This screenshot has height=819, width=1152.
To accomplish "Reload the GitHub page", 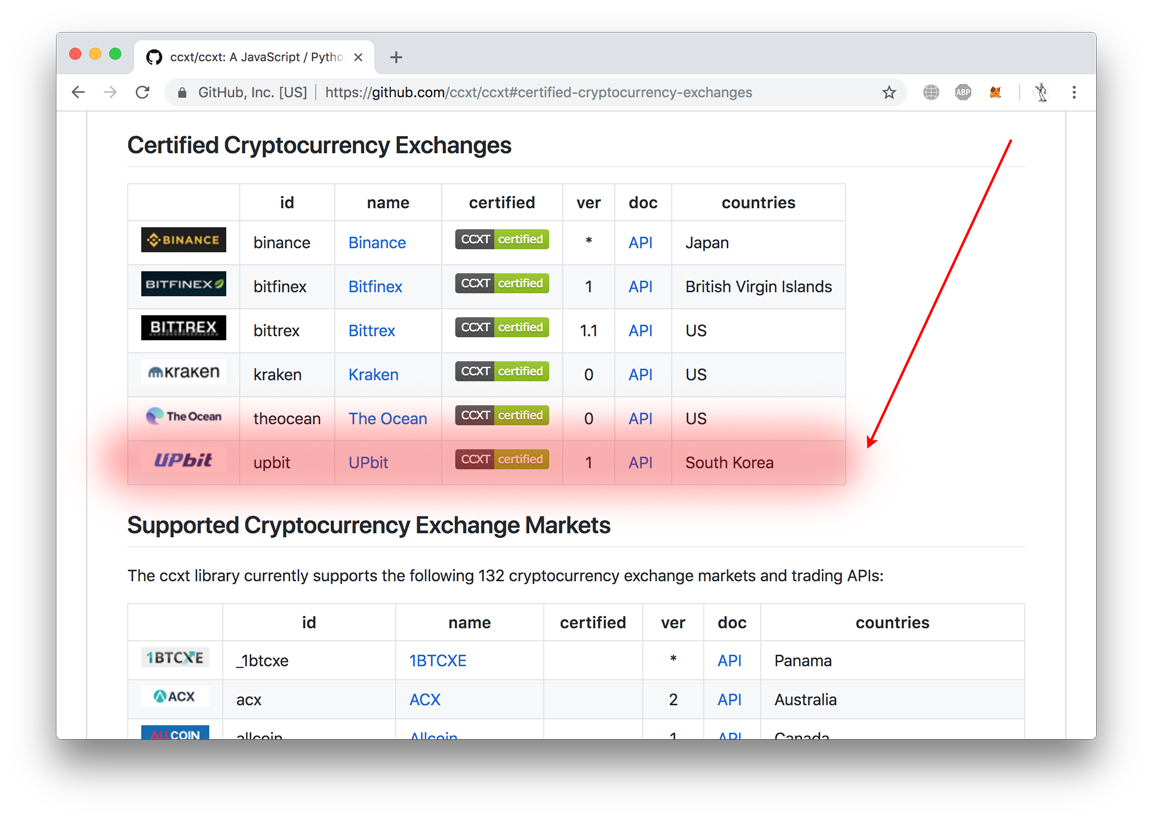I will click(142, 91).
